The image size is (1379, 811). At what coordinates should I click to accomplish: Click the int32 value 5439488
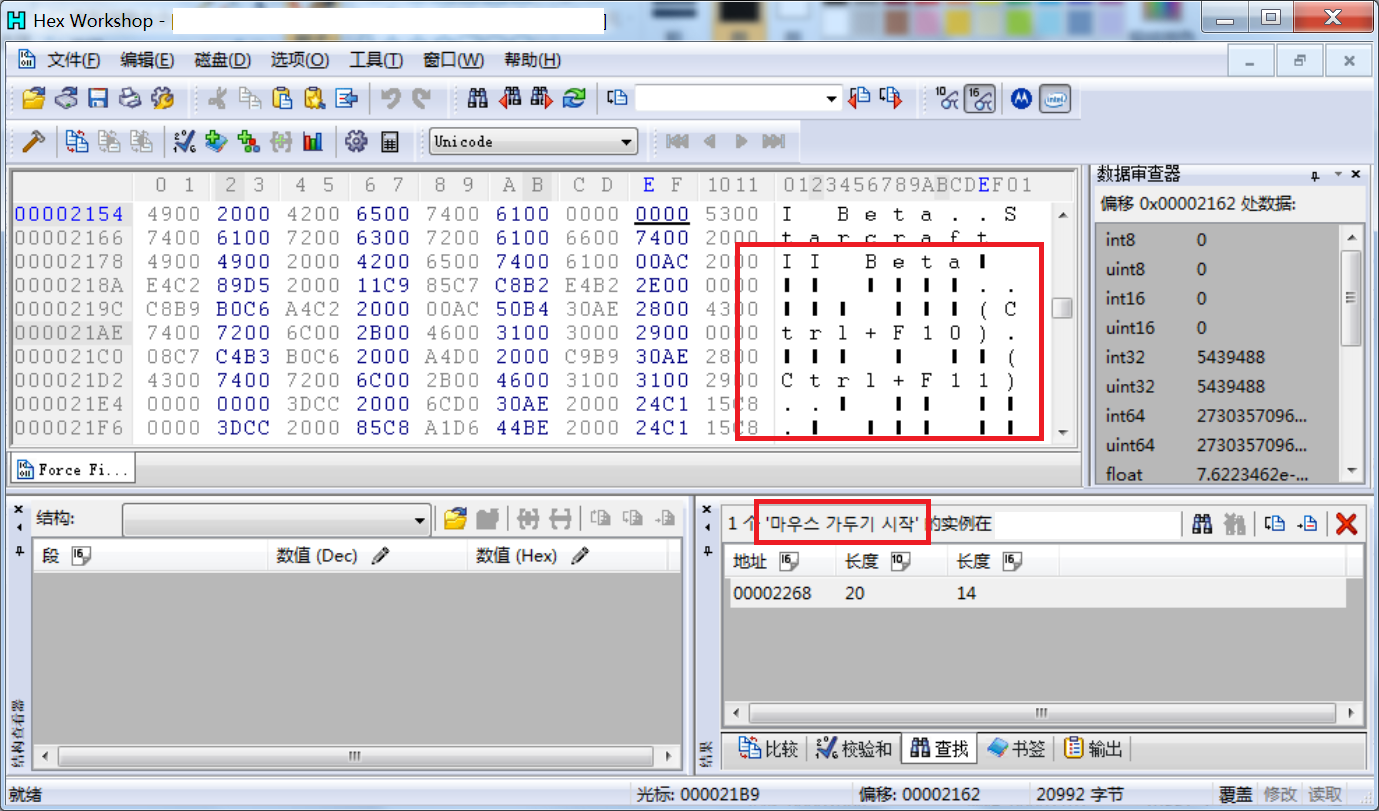1232,357
